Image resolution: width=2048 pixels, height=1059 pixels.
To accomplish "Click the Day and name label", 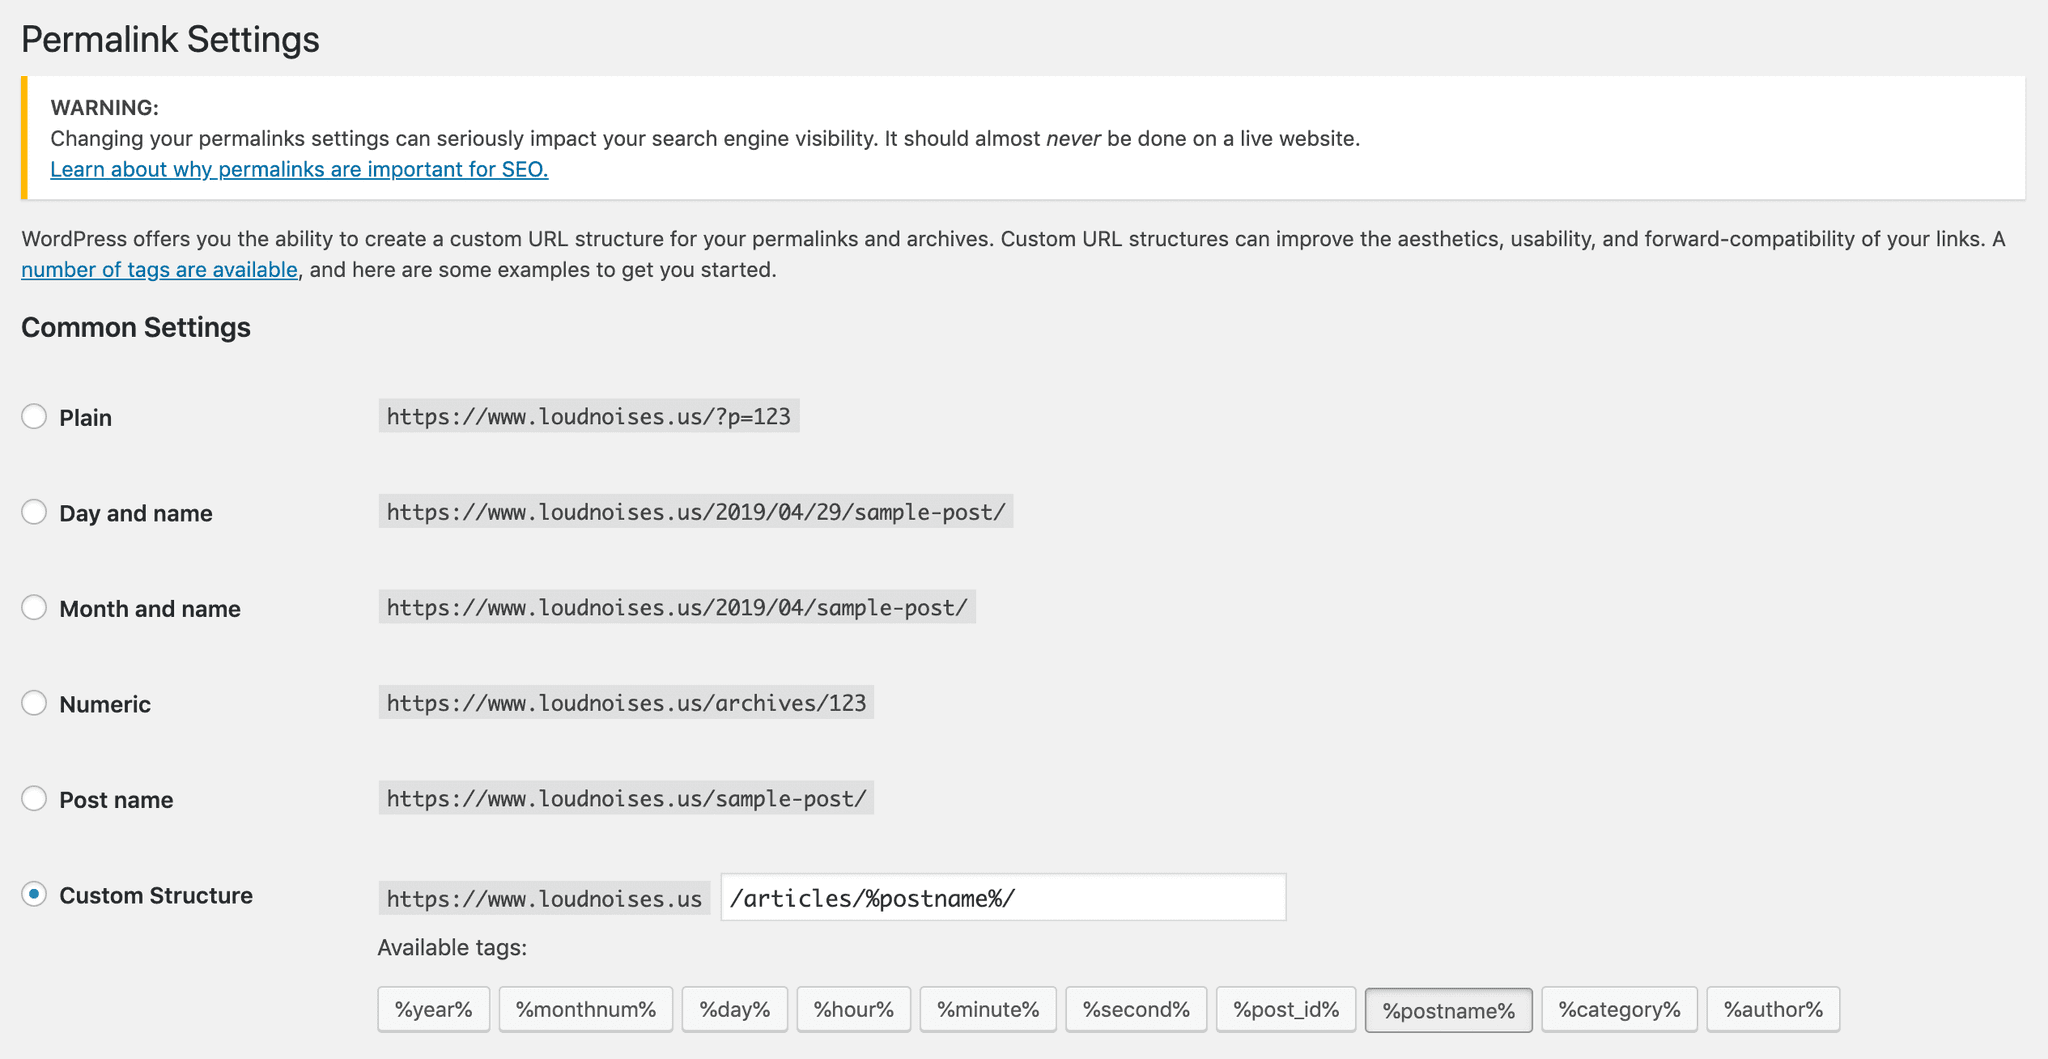I will (x=136, y=513).
